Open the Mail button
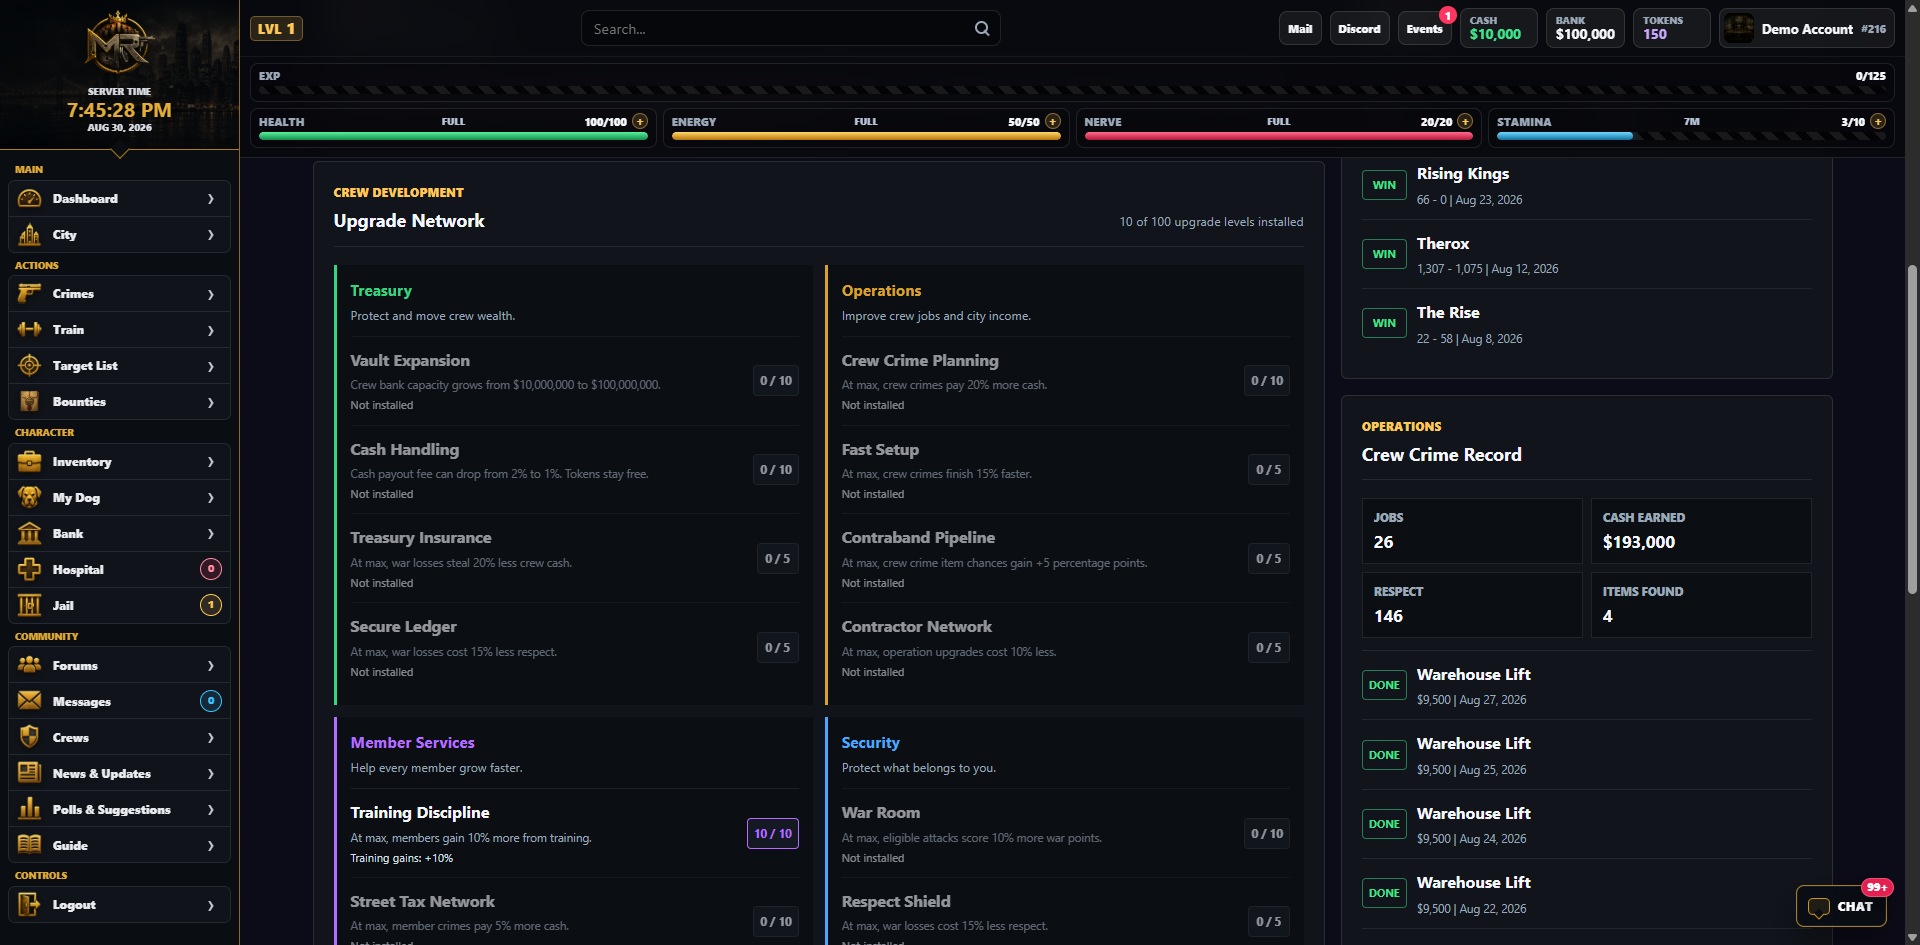 (1300, 29)
